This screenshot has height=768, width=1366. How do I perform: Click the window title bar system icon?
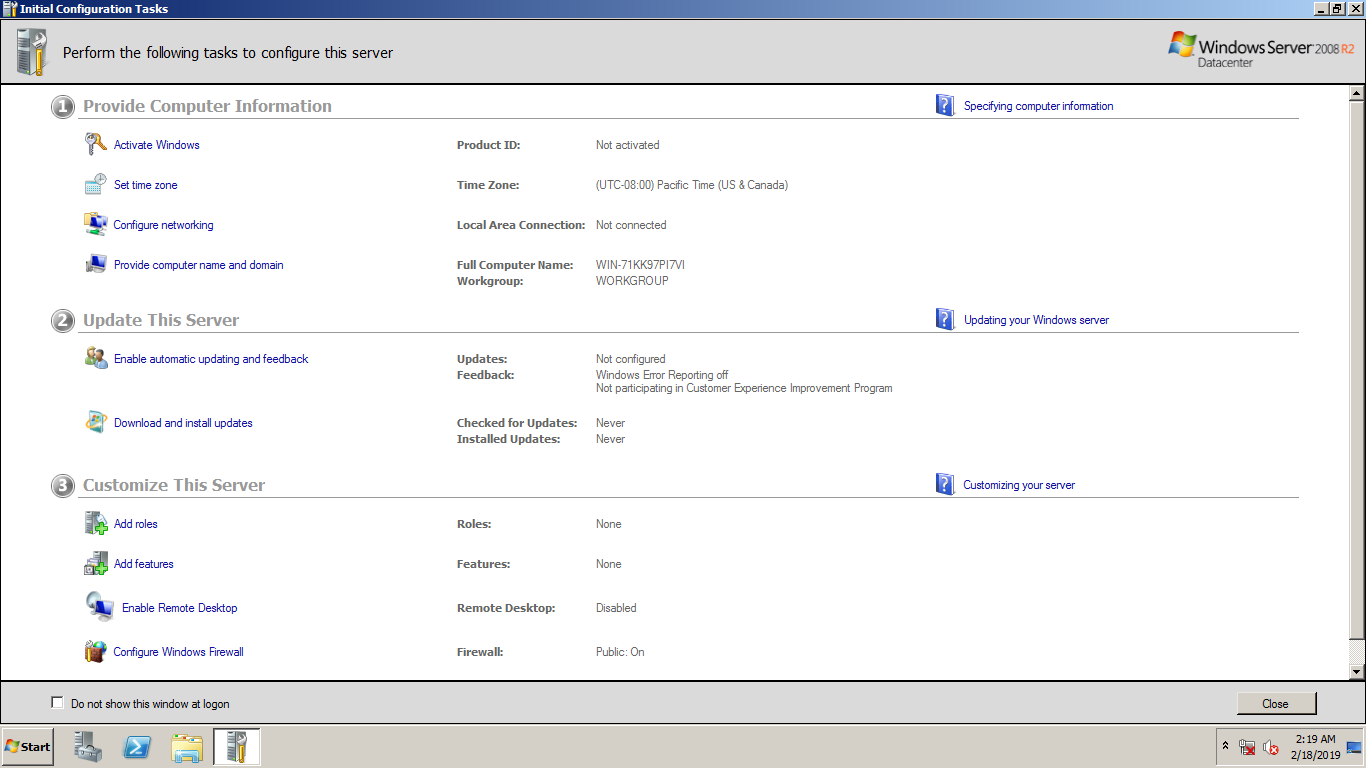point(9,8)
